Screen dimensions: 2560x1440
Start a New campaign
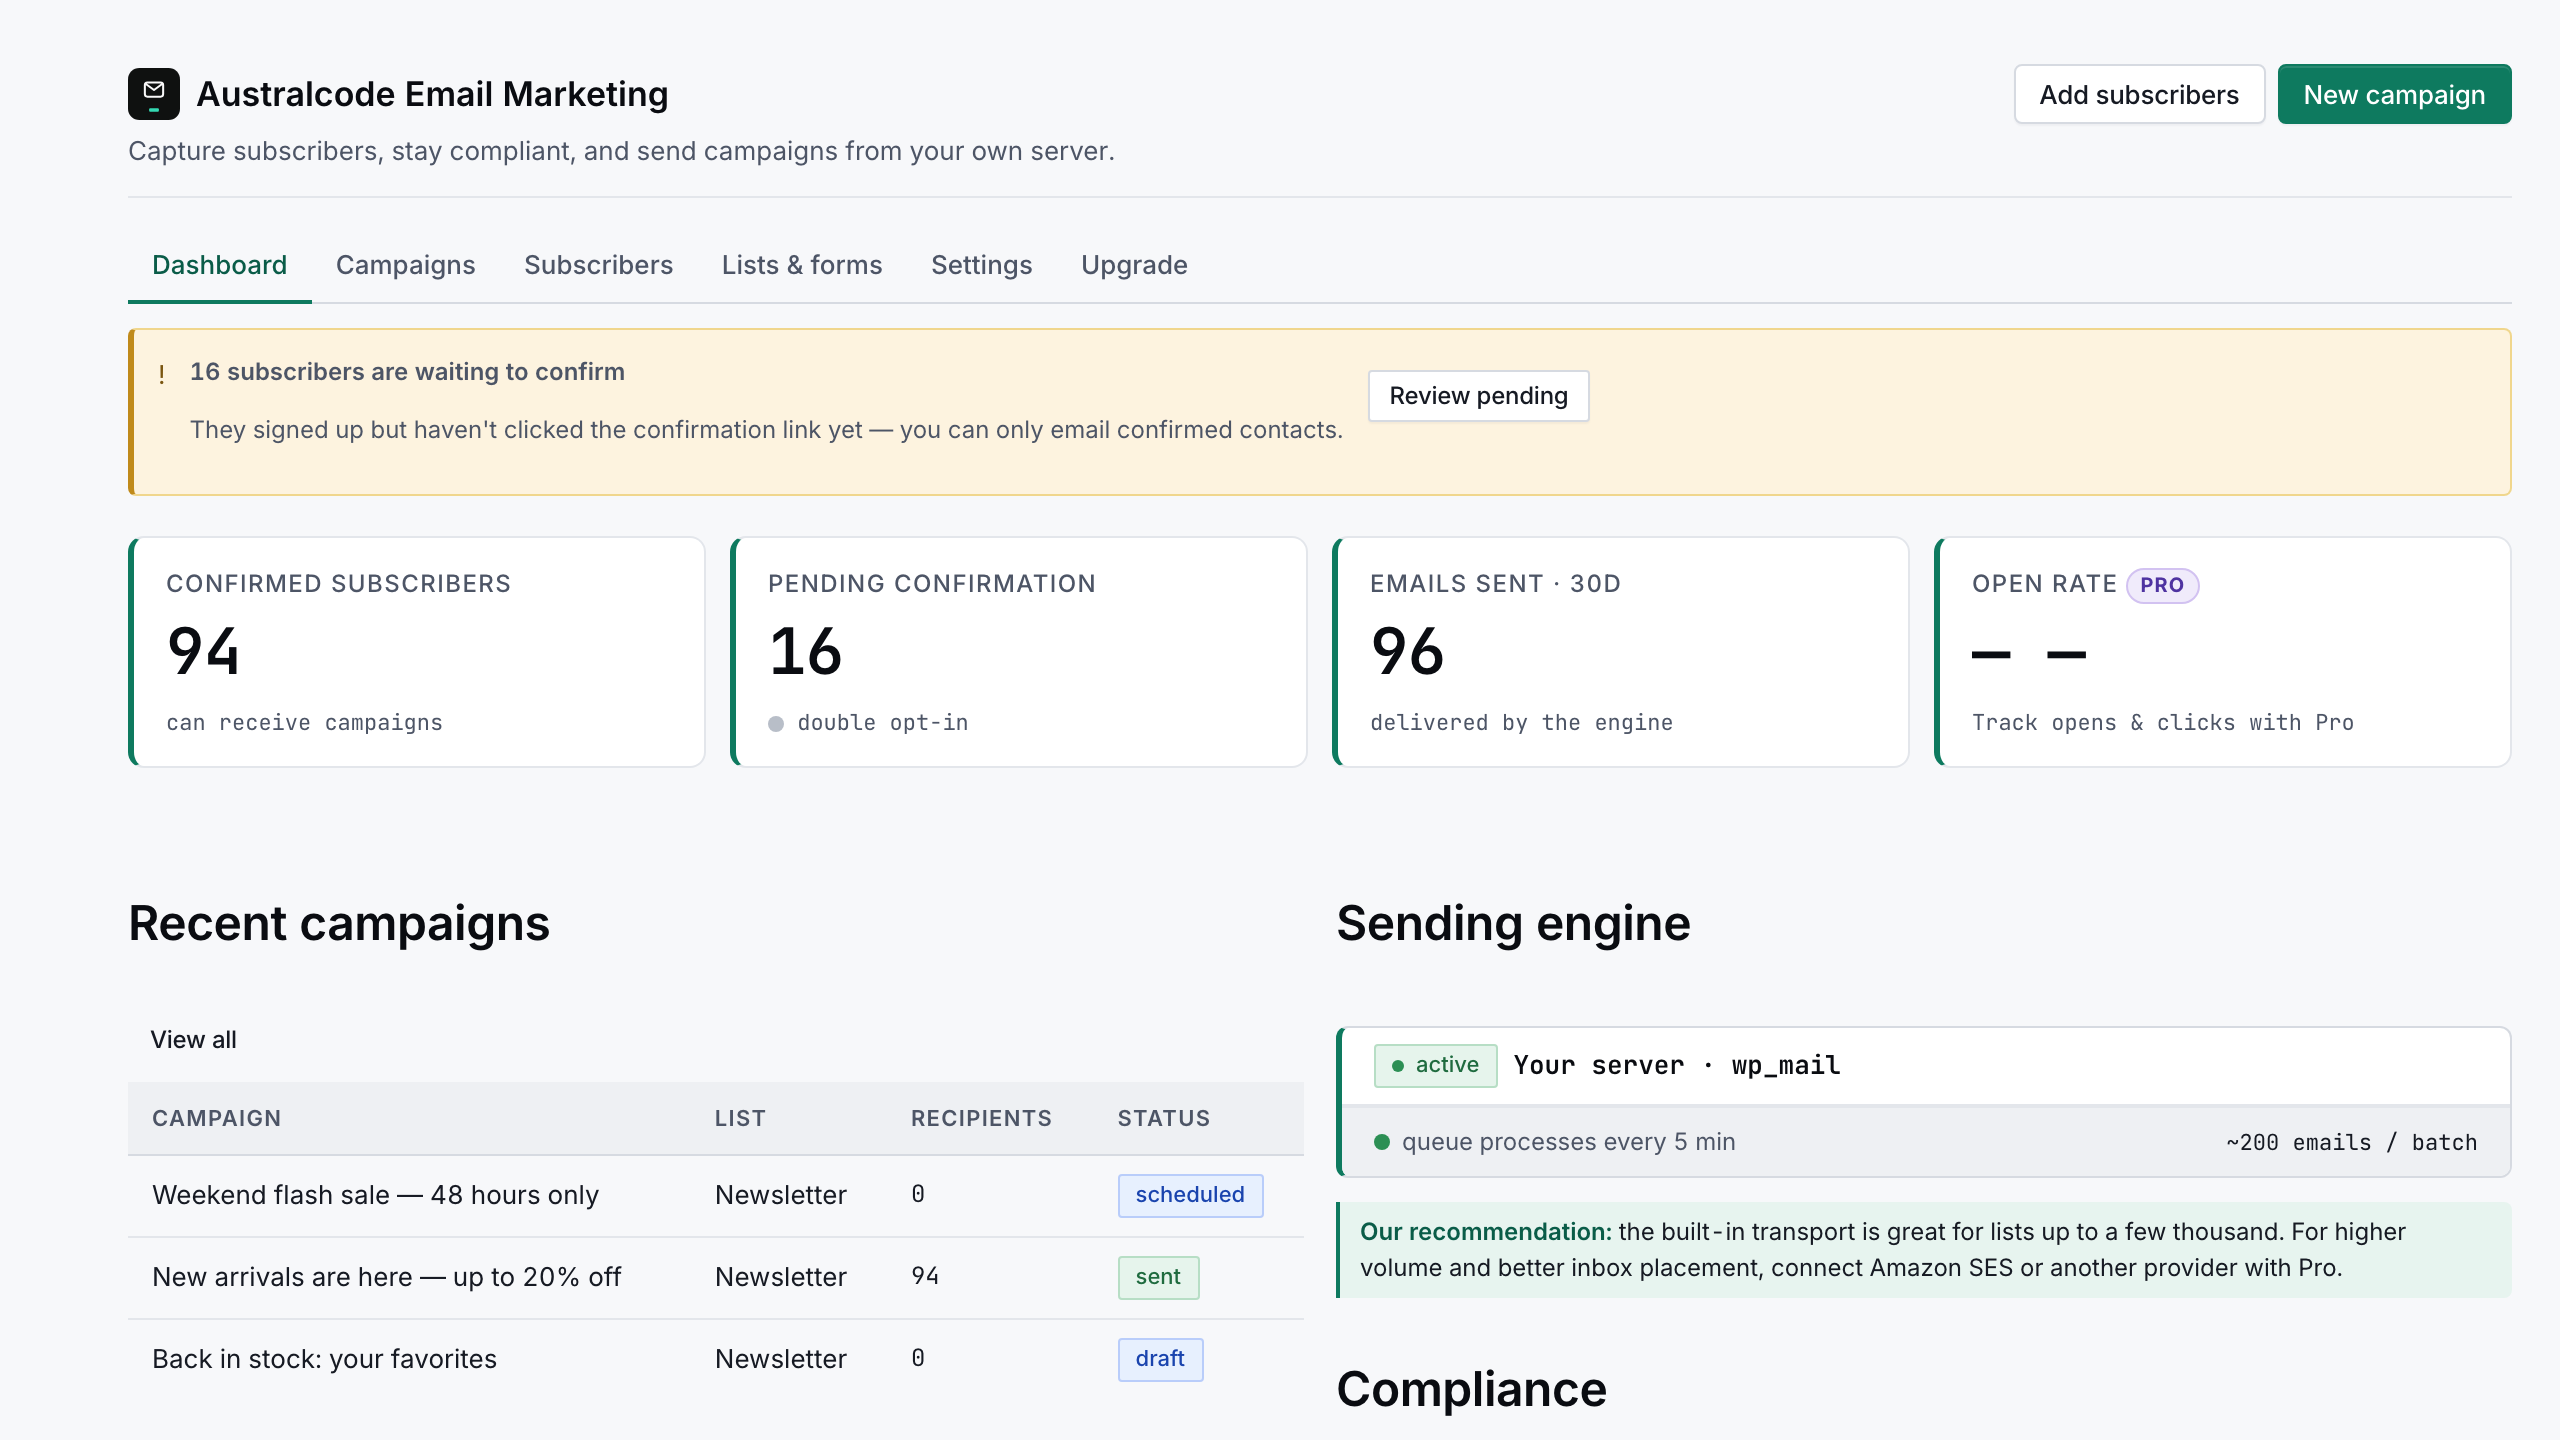tap(2394, 94)
